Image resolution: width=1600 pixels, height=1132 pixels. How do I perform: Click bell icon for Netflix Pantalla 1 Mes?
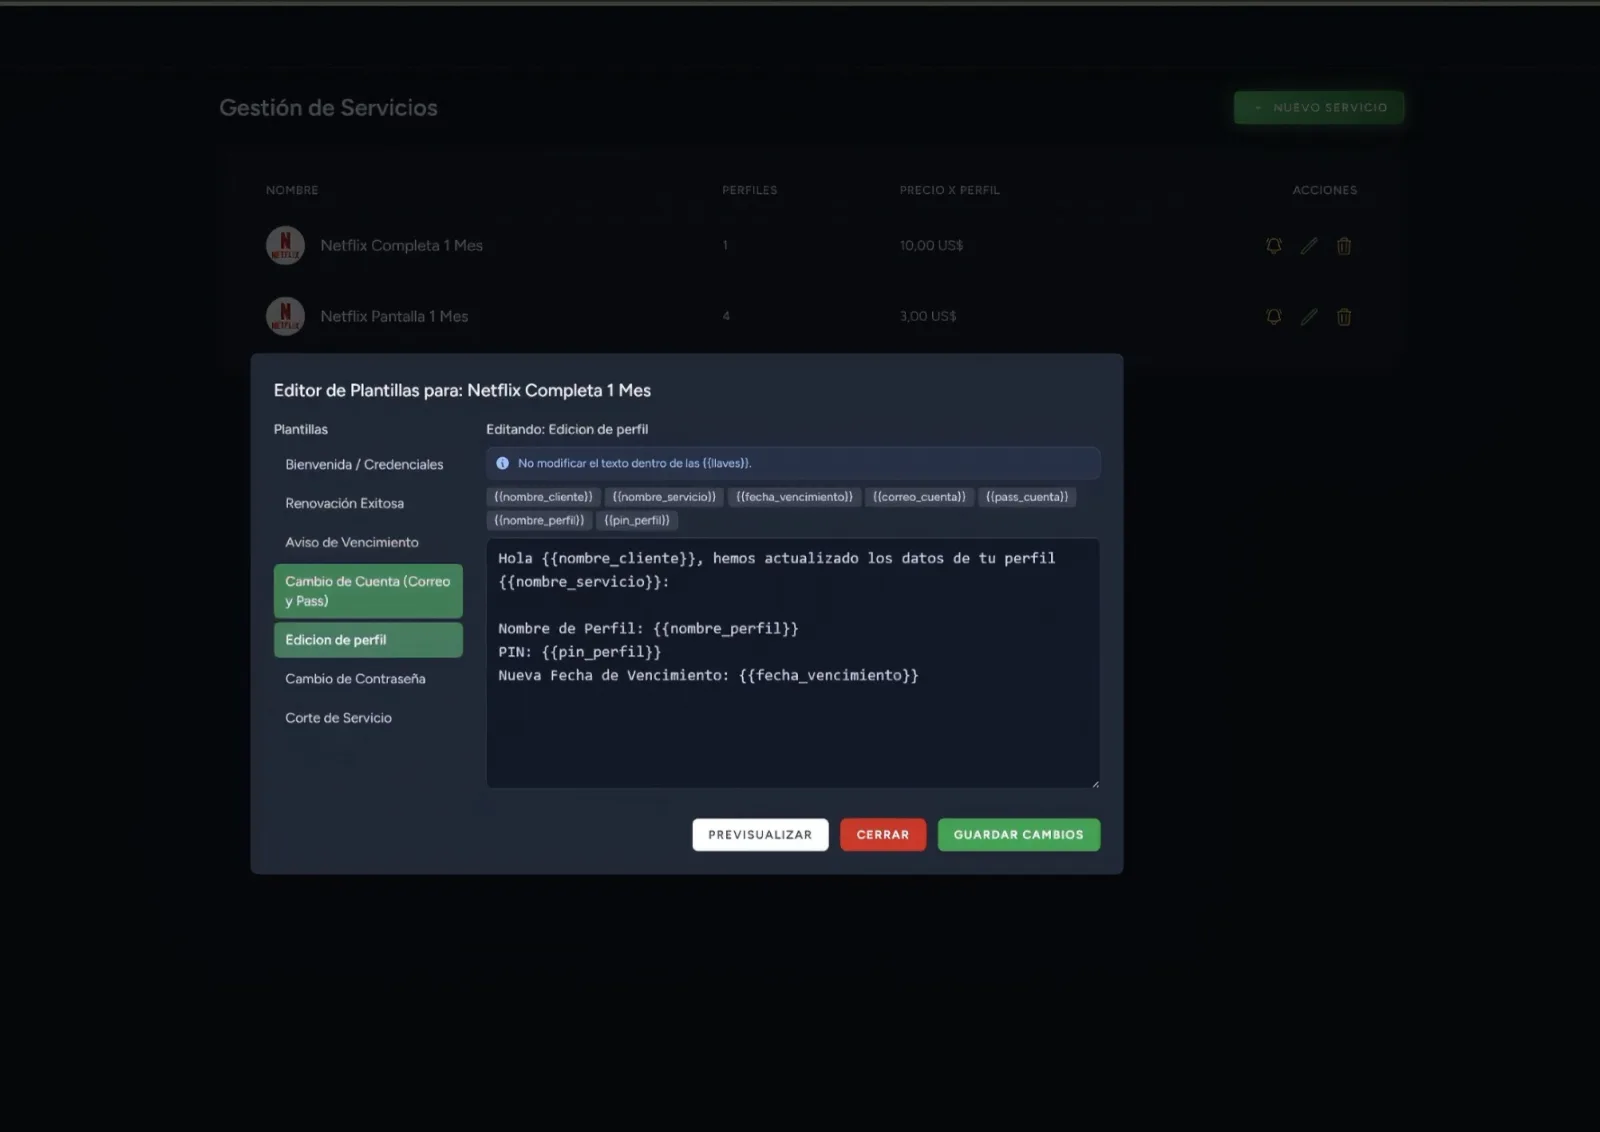(x=1273, y=316)
